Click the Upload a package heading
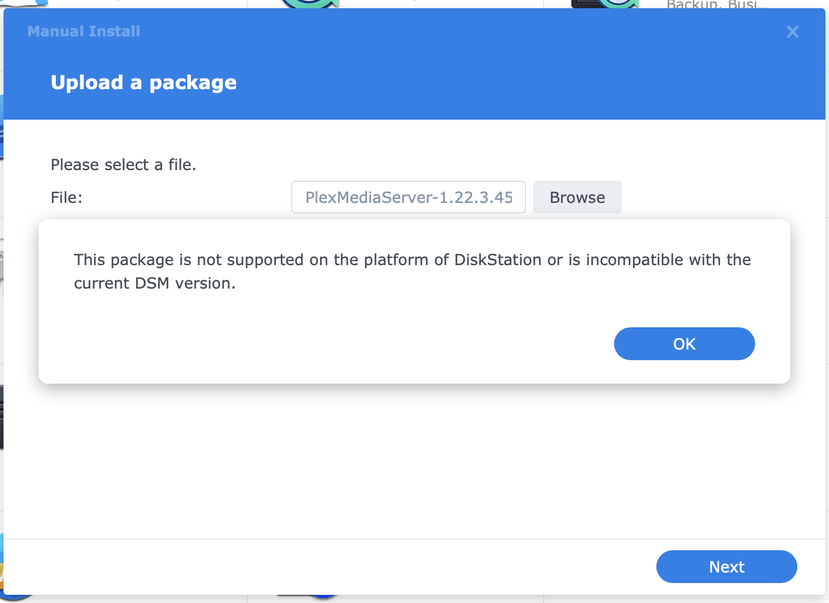 click(x=144, y=82)
